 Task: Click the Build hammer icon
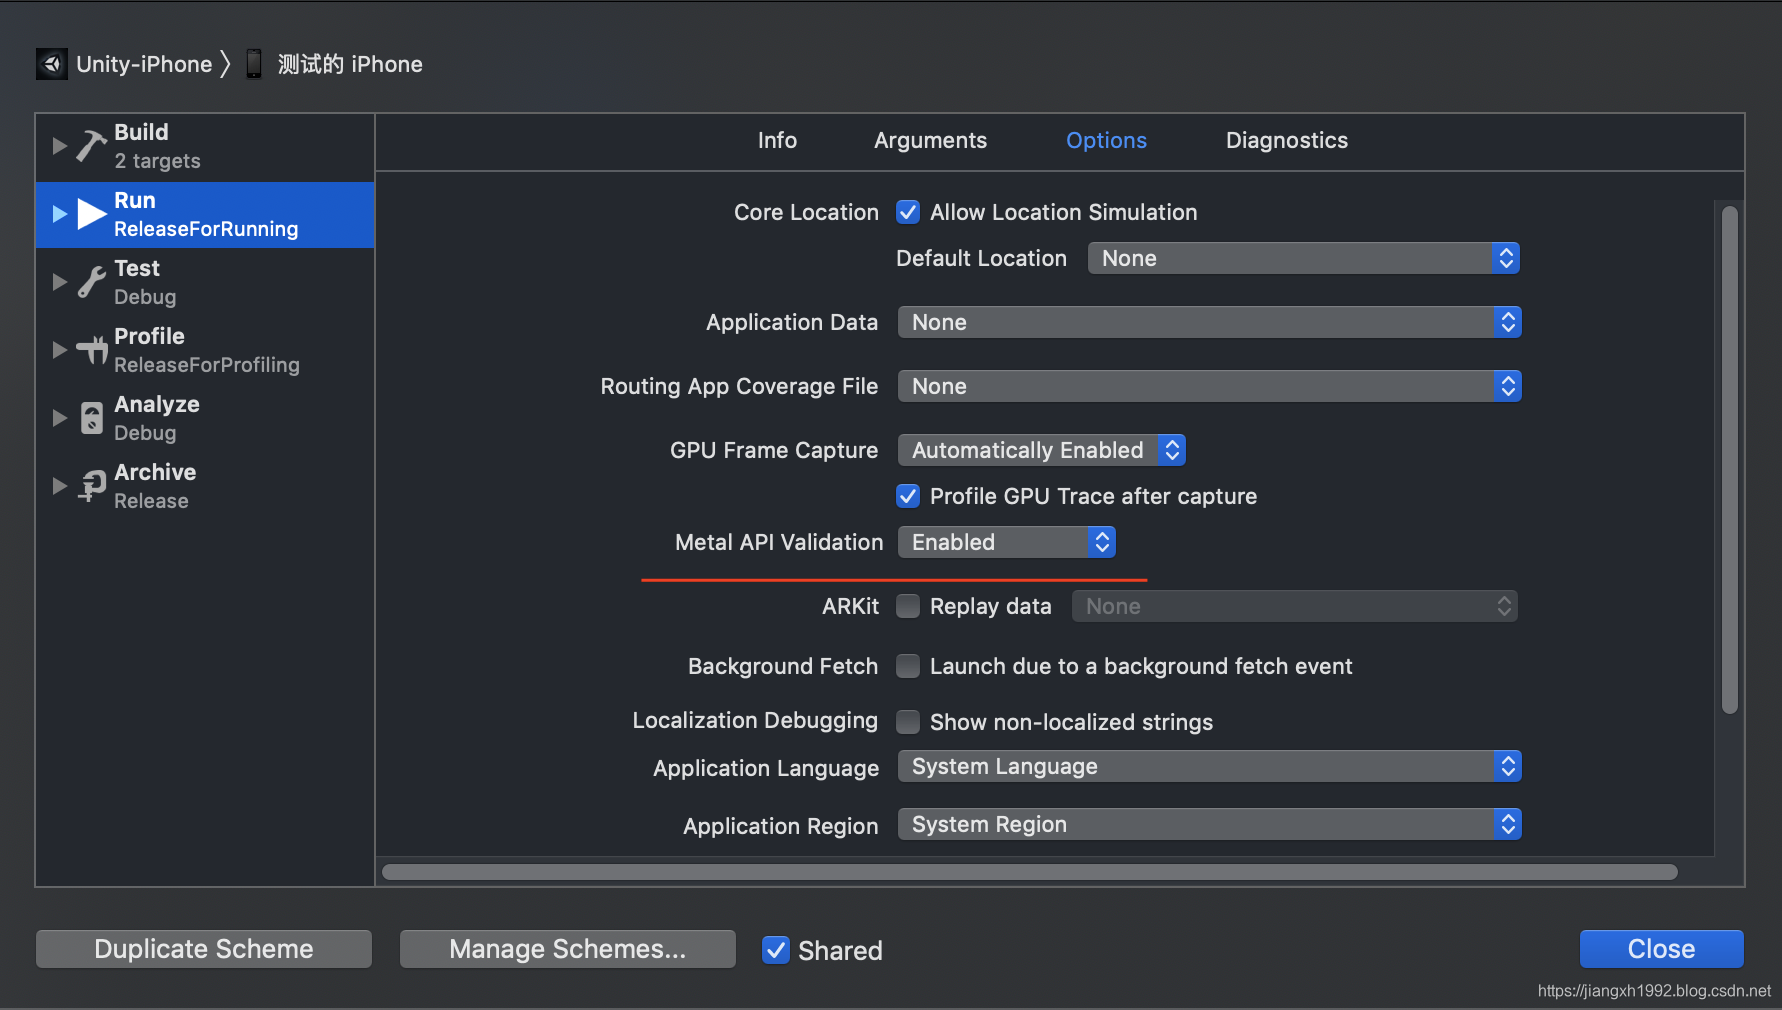[x=92, y=146]
